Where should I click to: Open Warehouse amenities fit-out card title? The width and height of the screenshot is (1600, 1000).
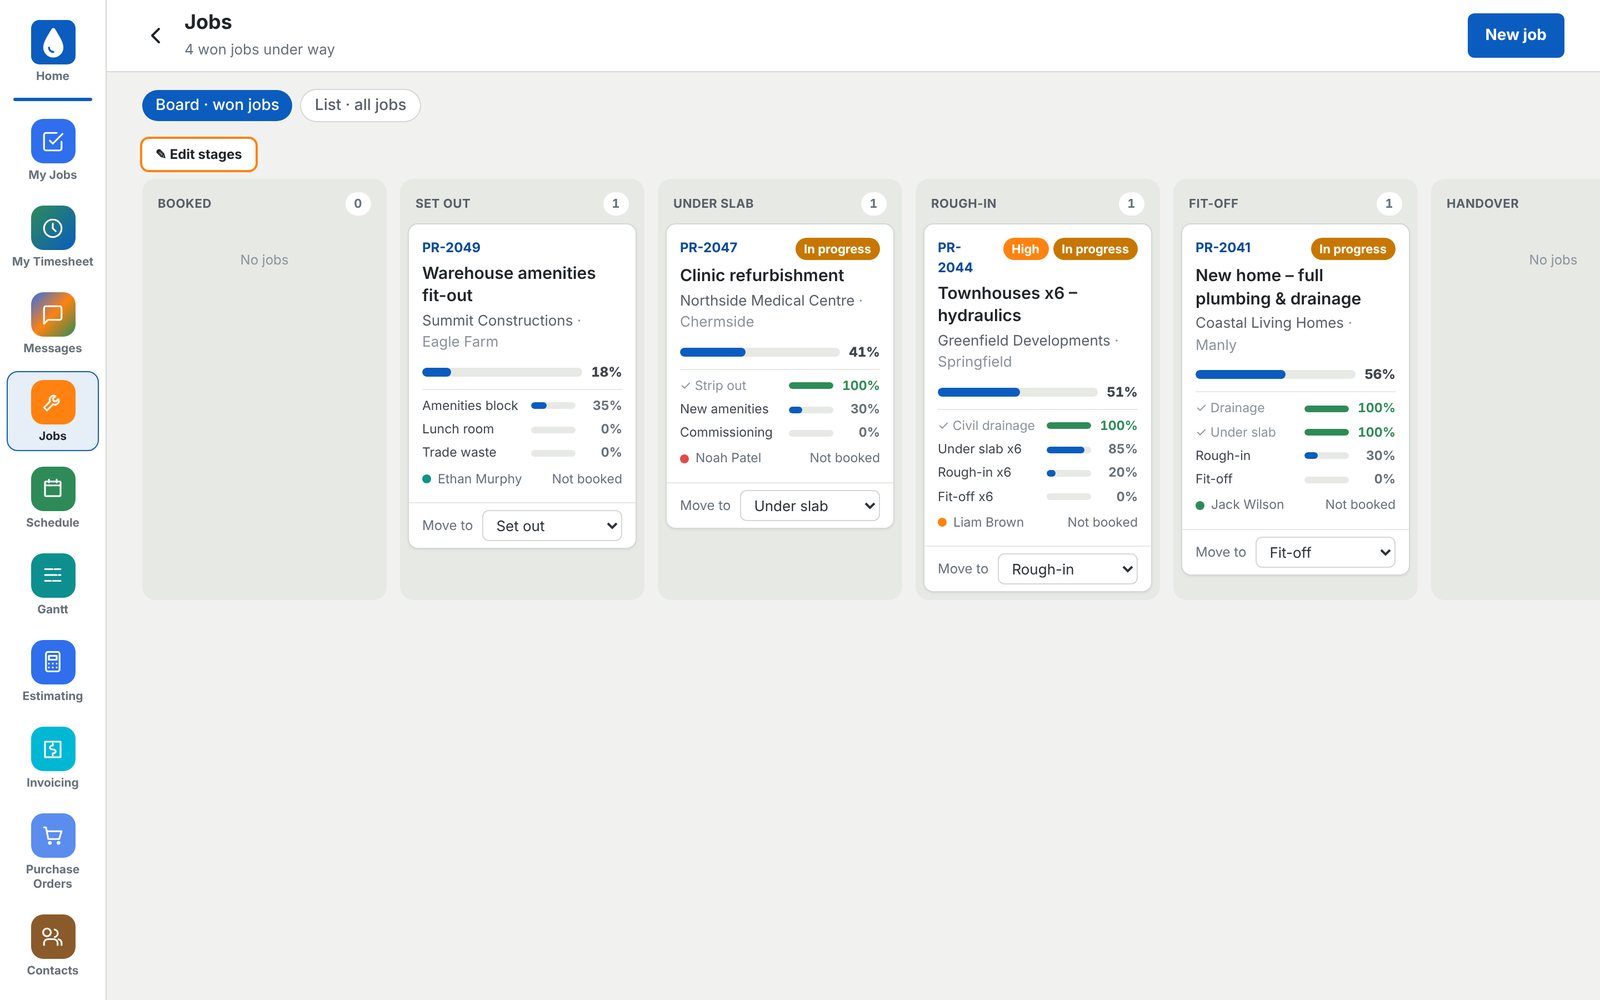[x=509, y=284]
